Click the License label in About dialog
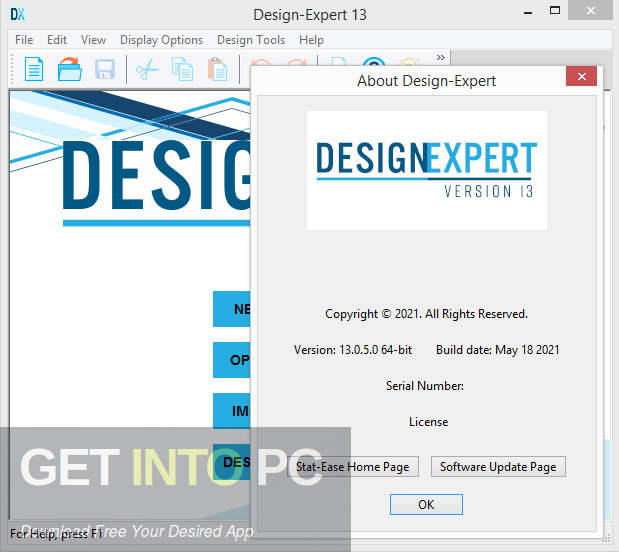The image size is (619, 552). coord(428,422)
